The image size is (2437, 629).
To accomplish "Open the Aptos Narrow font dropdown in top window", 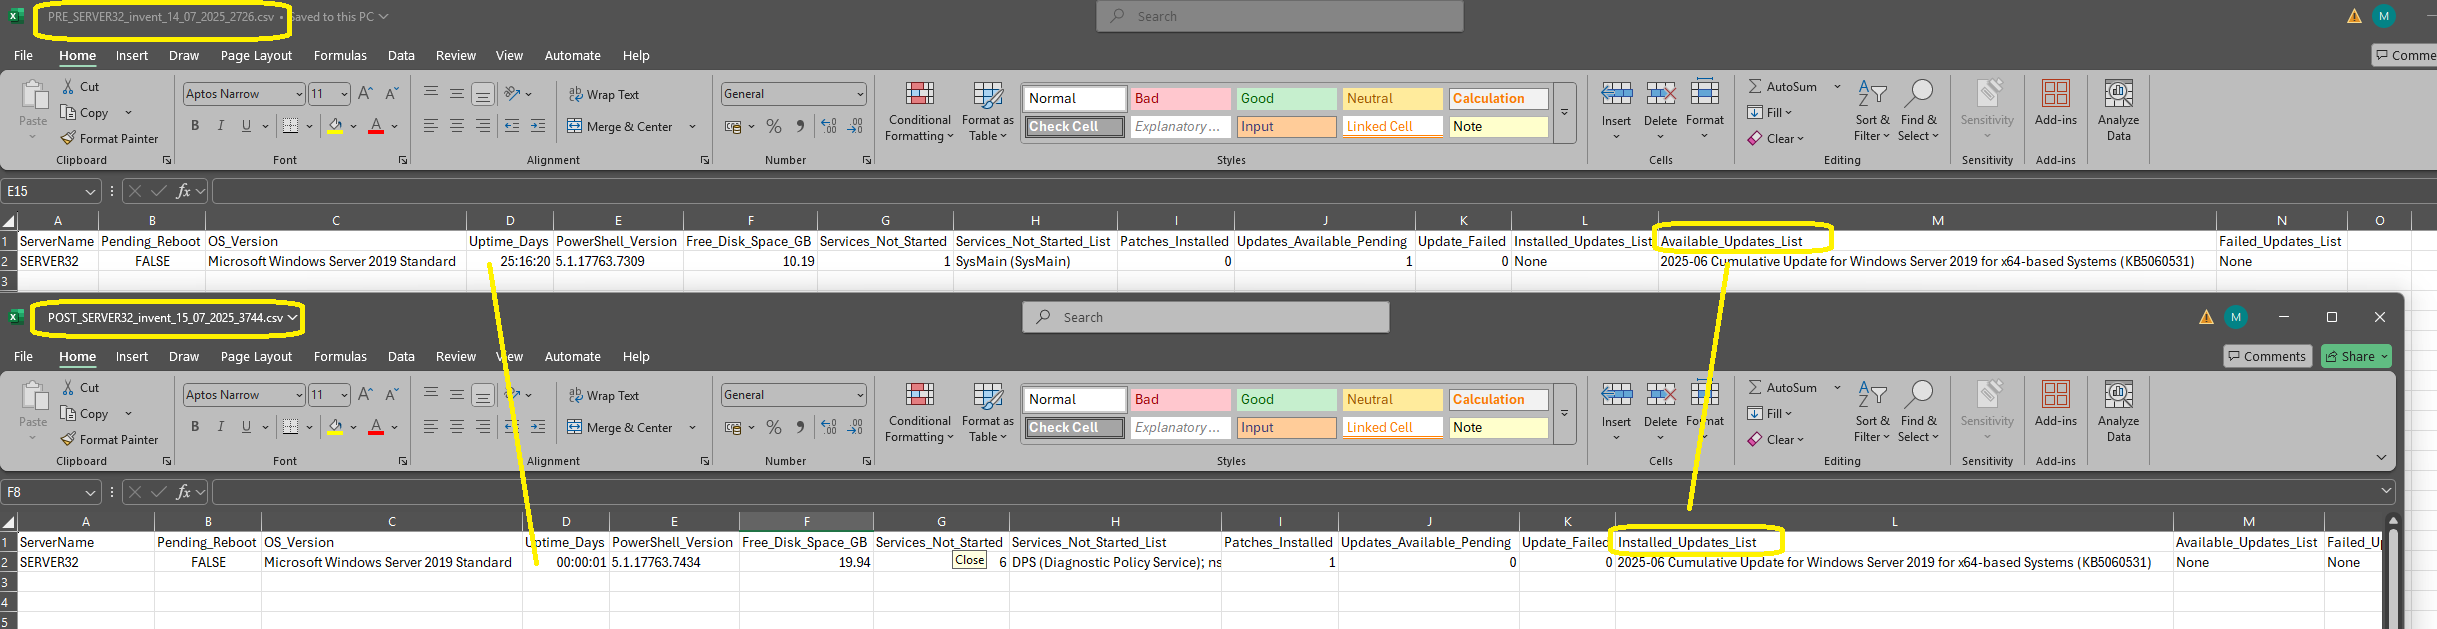I will [298, 94].
